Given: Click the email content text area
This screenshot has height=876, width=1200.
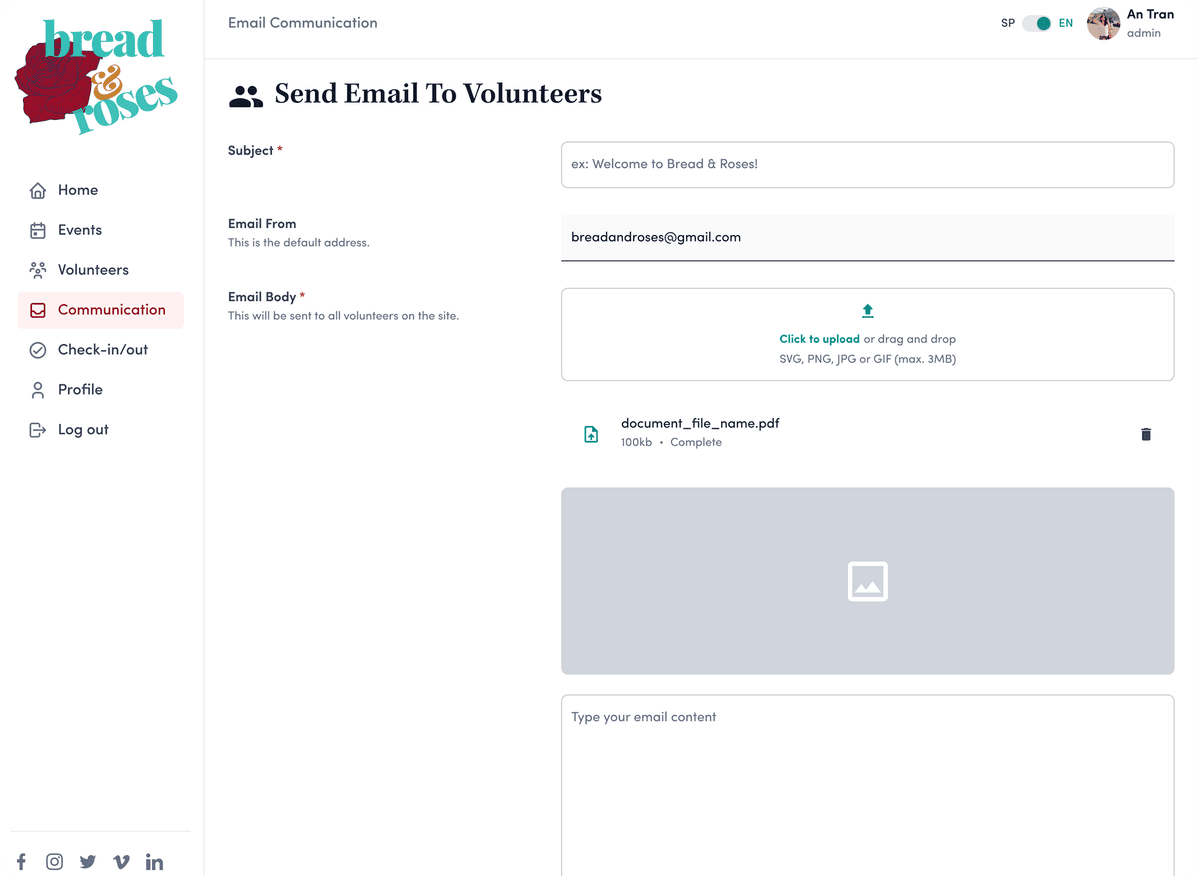Looking at the screenshot, I should (867, 785).
